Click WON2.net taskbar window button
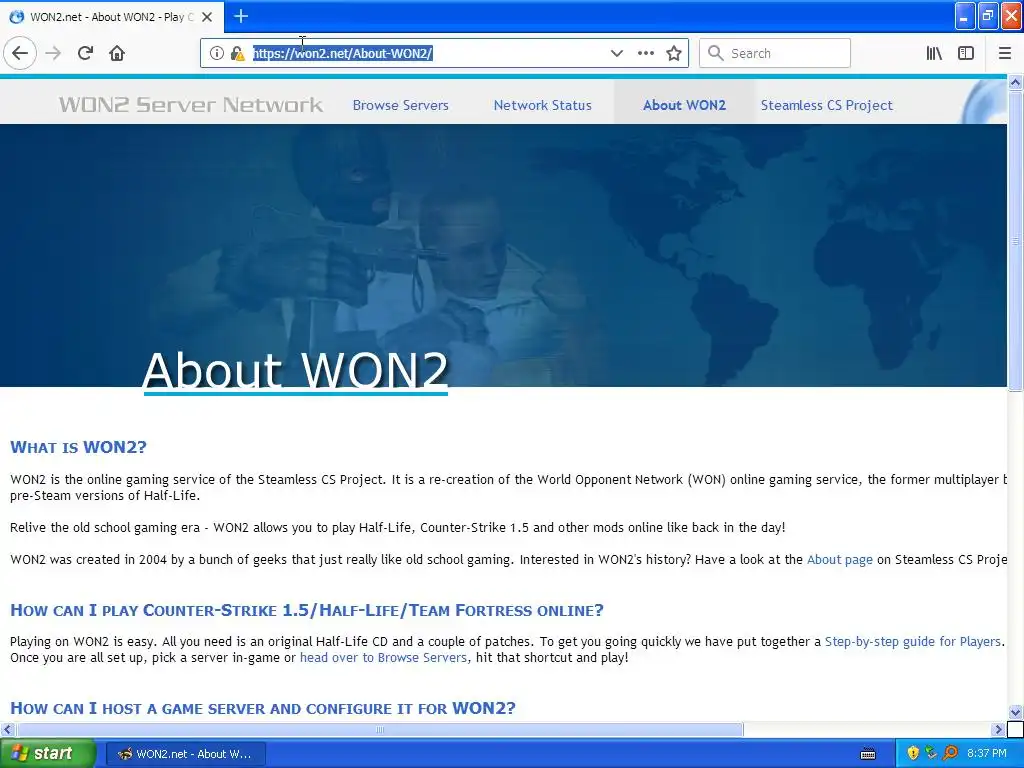 [x=185, y=754]
